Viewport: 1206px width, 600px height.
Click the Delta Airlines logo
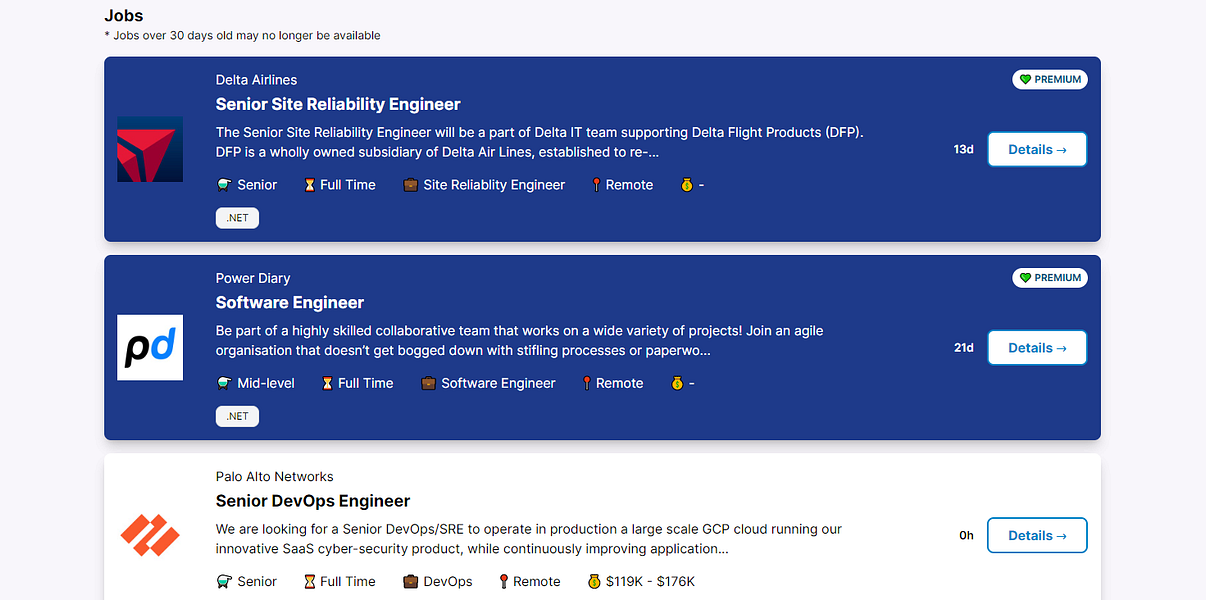click(x=150, y=149)
